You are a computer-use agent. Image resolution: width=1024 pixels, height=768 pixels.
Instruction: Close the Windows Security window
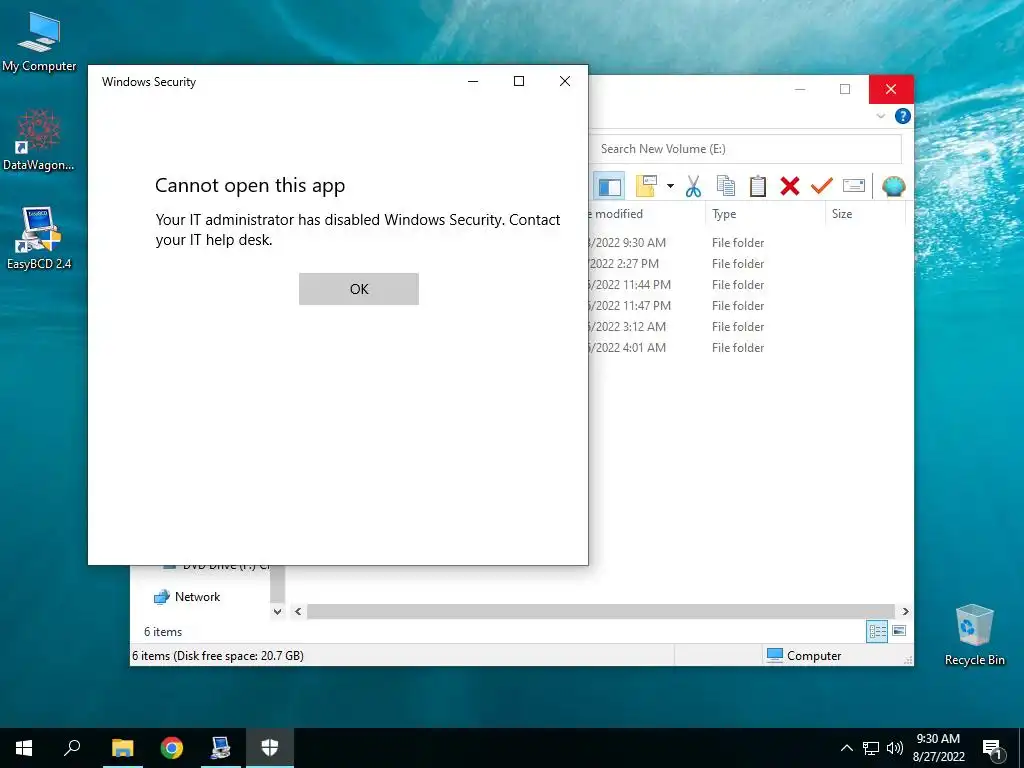pyautogui.click(x=565, y=81)
